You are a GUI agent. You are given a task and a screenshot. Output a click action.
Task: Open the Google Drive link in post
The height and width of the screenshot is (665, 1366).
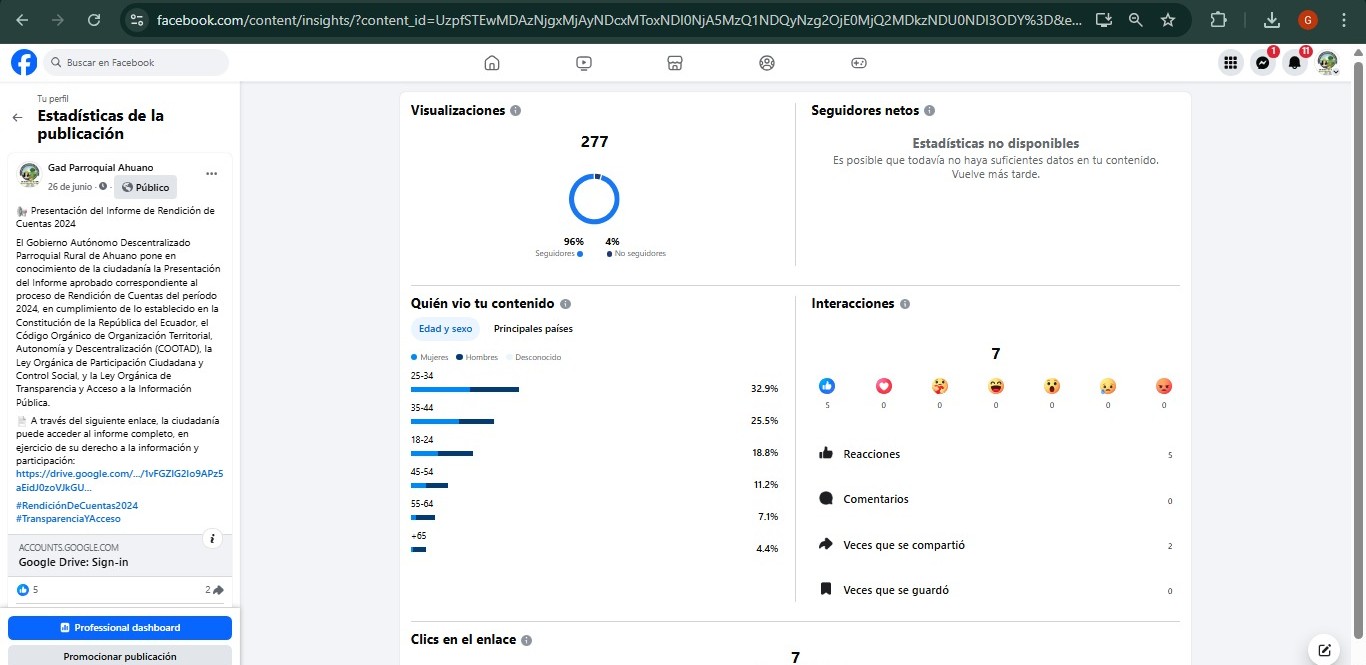click(x=119, y=480)
